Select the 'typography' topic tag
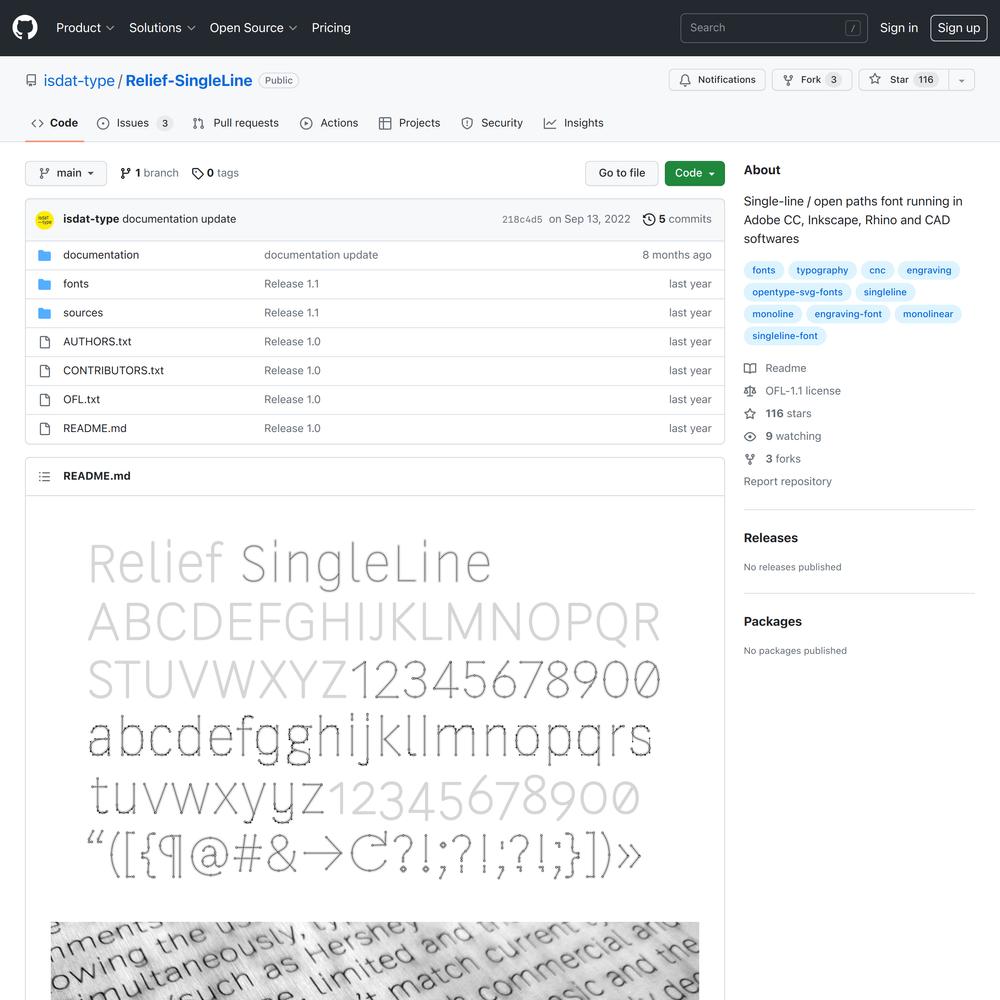The height and width of the screenshot is (1000, 1000). (x=822, y=270)
